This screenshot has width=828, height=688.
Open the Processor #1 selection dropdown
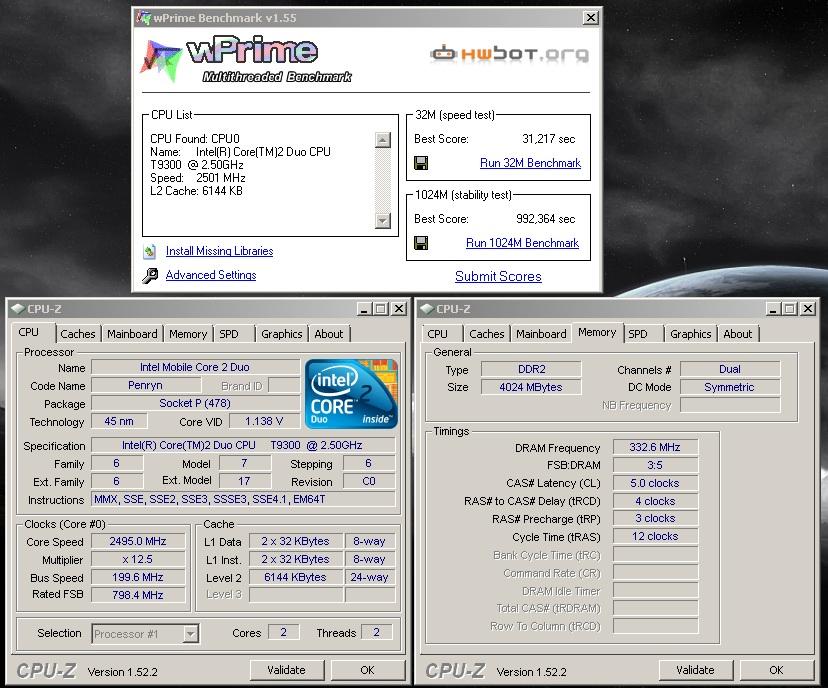(x=191, y=634)
